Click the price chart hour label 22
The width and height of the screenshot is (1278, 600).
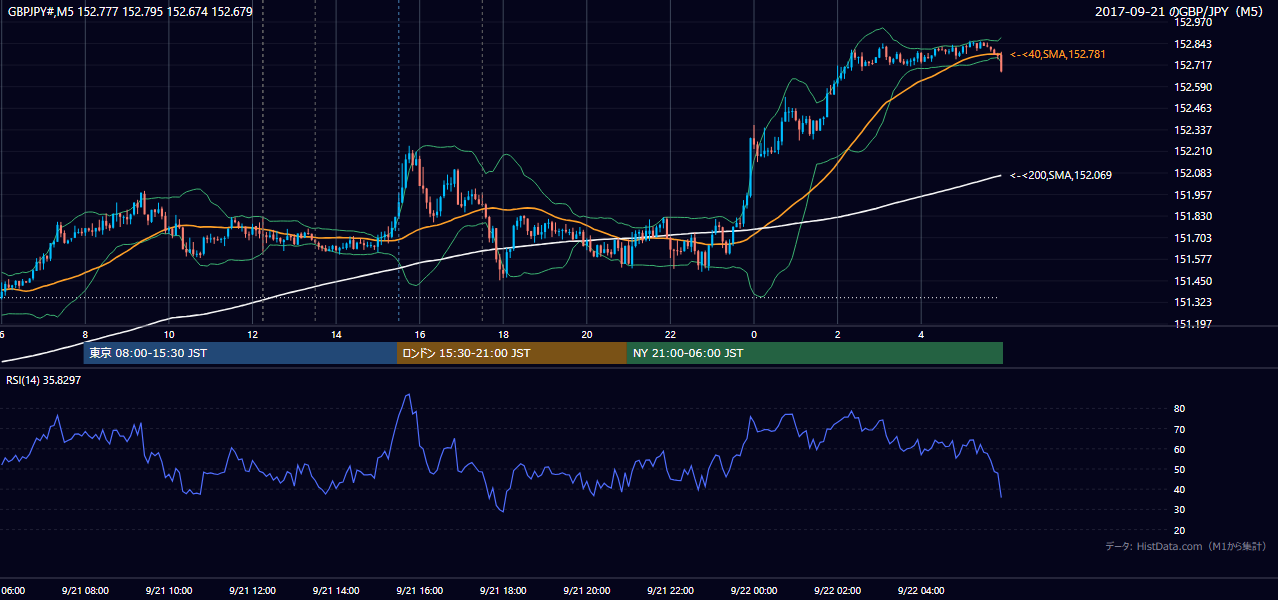pyautogui.click(x=670, y=335)
